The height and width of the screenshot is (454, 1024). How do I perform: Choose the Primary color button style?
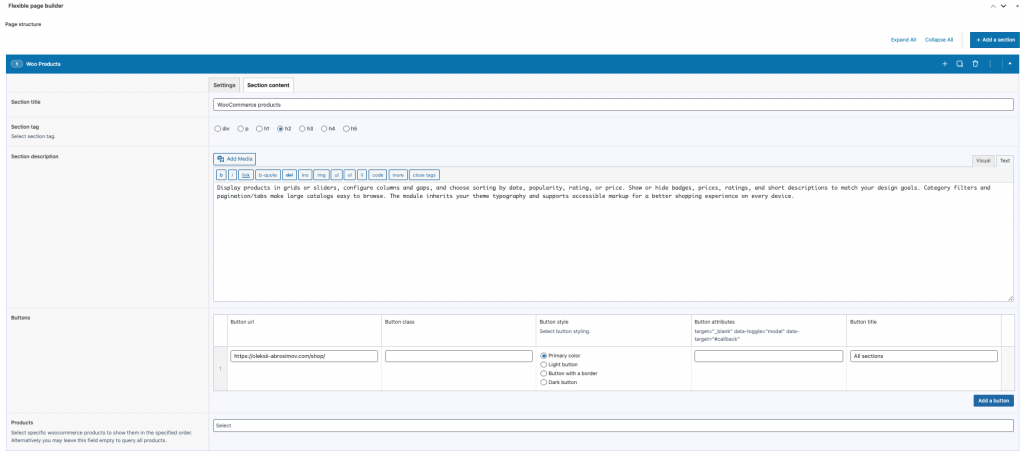(544, 355)
